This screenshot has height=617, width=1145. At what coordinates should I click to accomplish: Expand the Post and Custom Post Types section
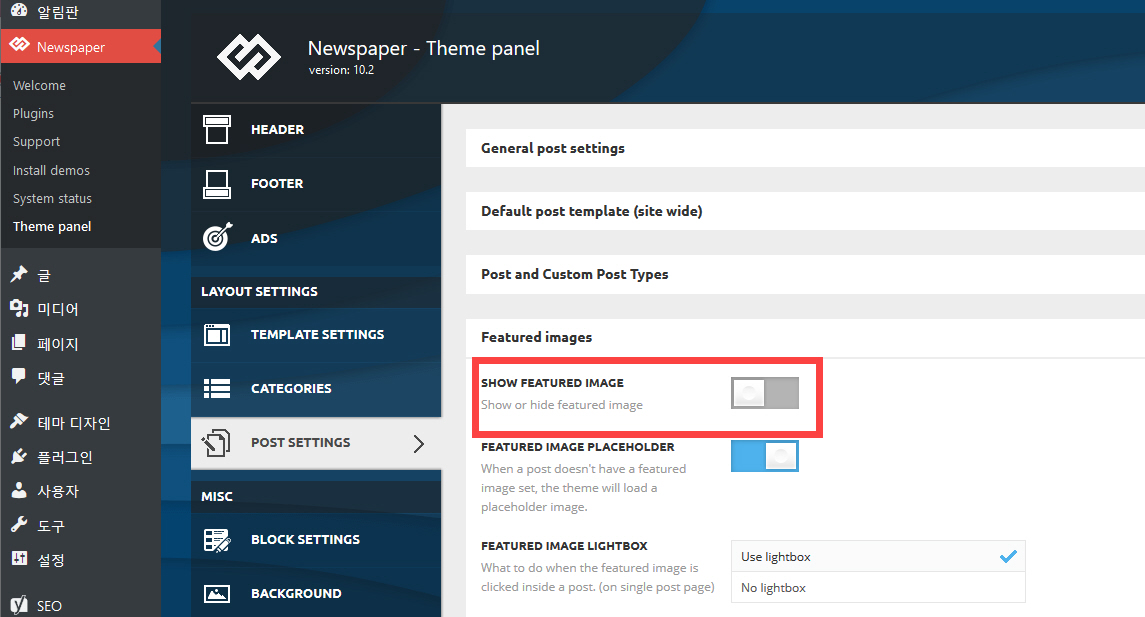coord(805,275)
